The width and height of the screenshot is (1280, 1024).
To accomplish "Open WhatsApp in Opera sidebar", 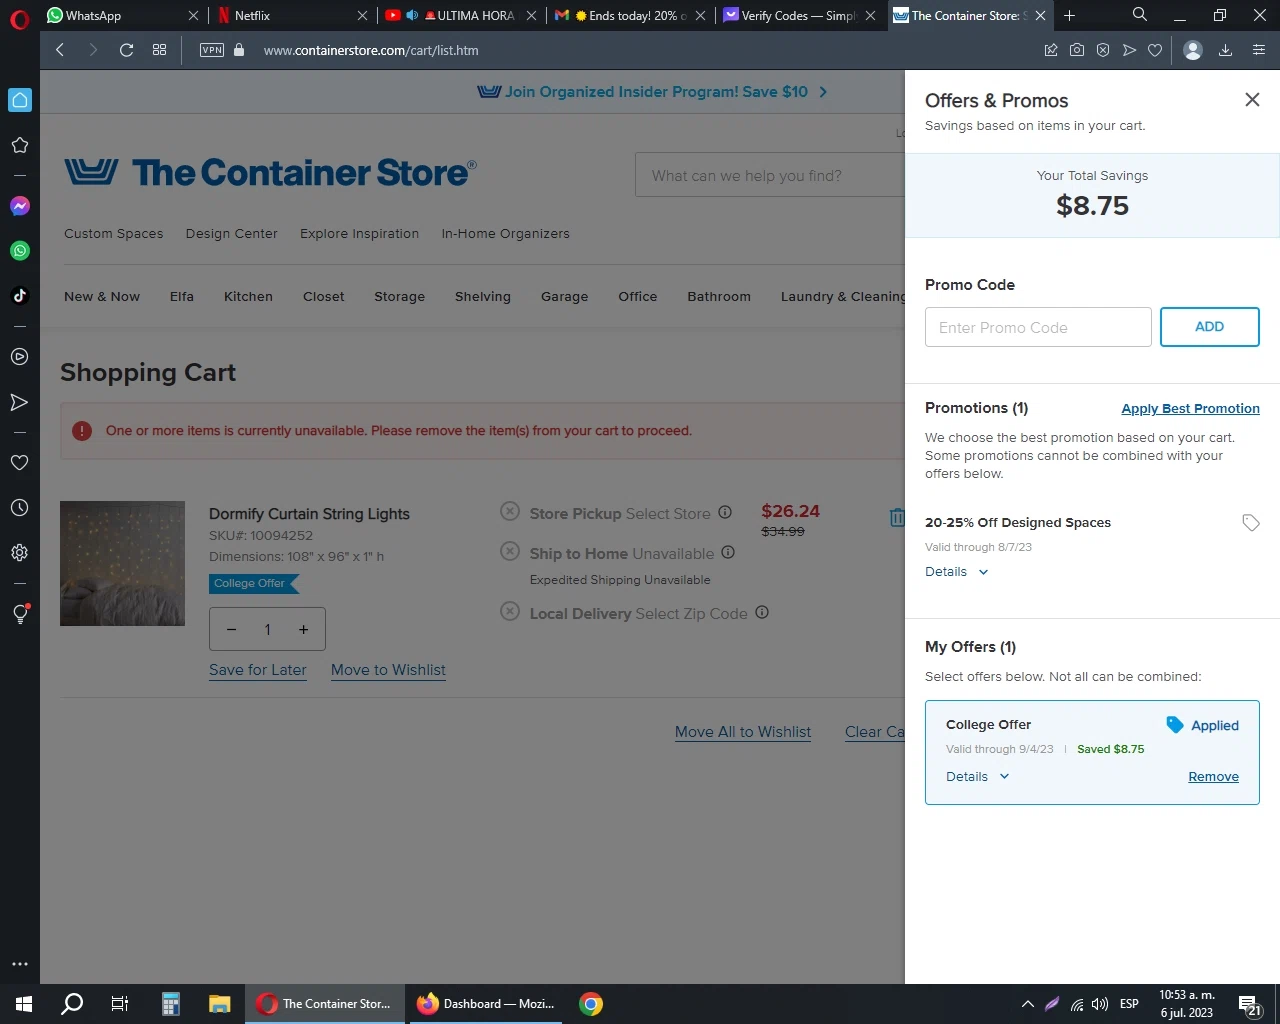I will pos(20,251).
